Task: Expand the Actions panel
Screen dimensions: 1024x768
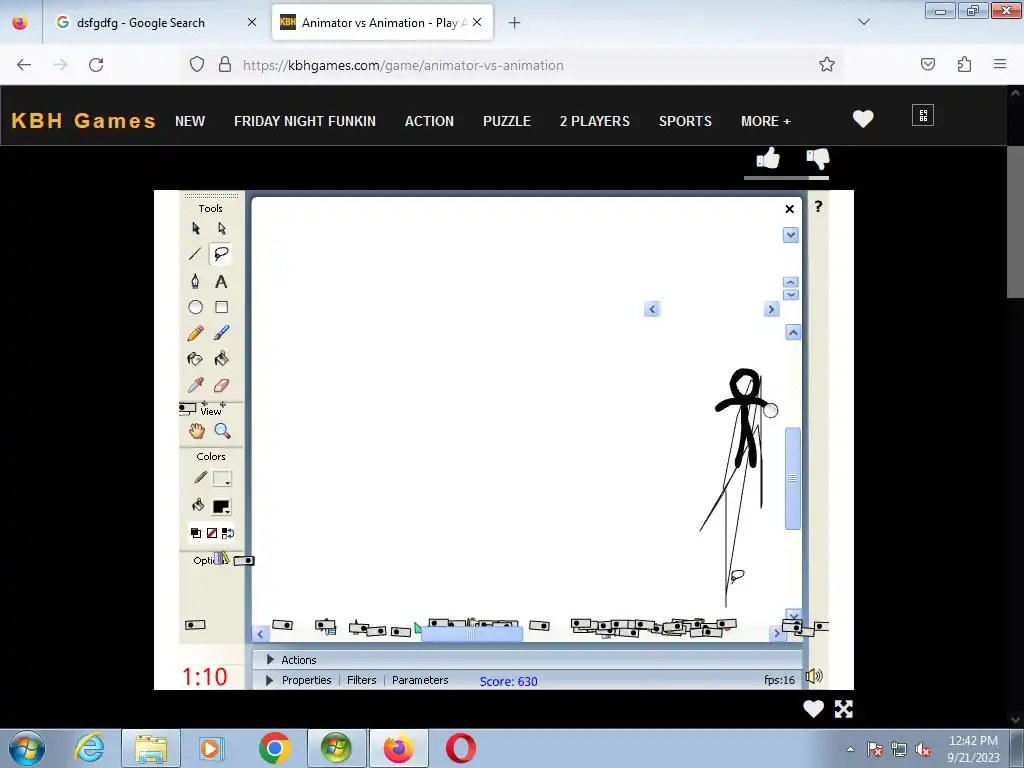Action: pyautogui.click(x=270, y=660)
